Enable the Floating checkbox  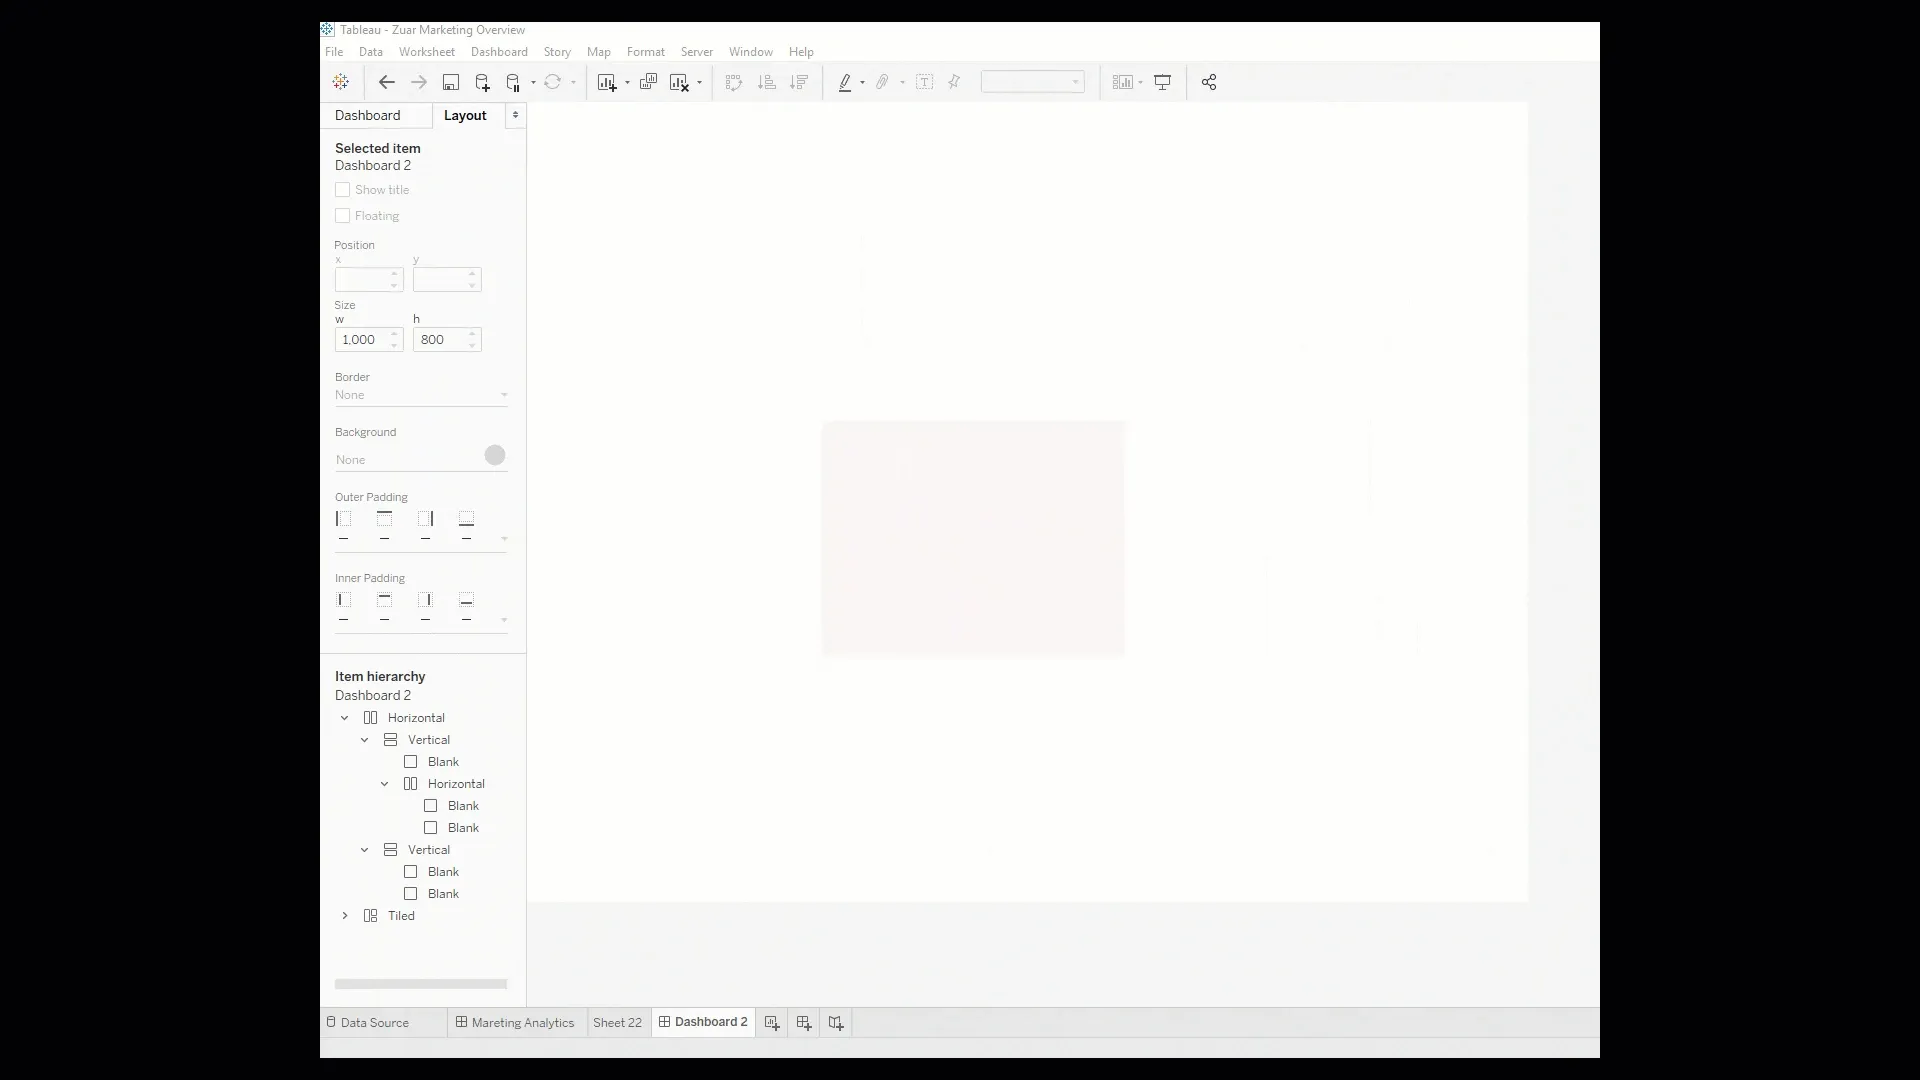pyautogui.click(x=343, y=215)
